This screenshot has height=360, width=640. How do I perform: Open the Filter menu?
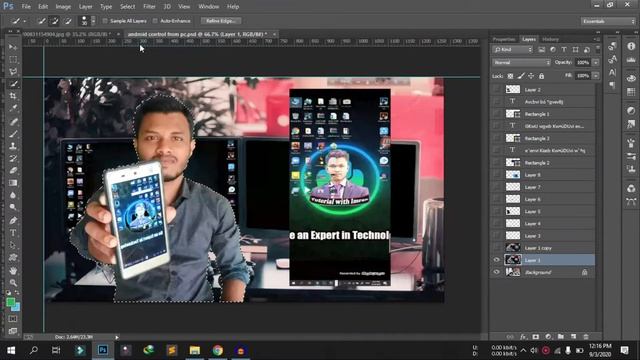tap(149, 7)
